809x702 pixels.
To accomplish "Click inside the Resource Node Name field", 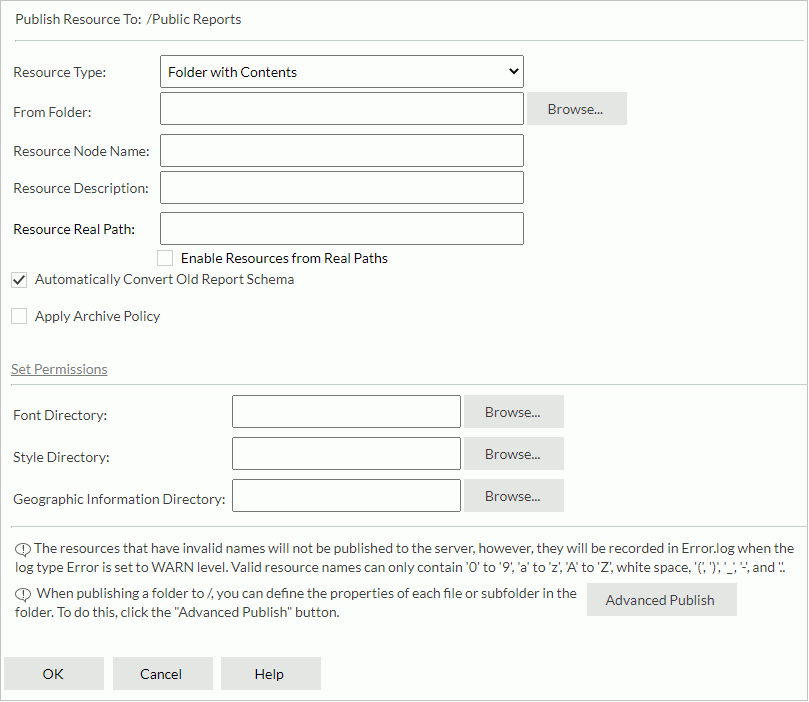I will [x=340, y=150].
